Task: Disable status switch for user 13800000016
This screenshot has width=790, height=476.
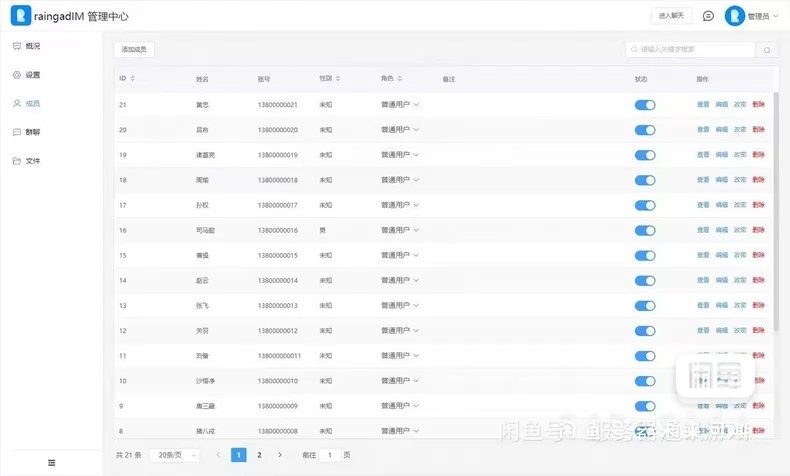Action: tap(645, 230)
